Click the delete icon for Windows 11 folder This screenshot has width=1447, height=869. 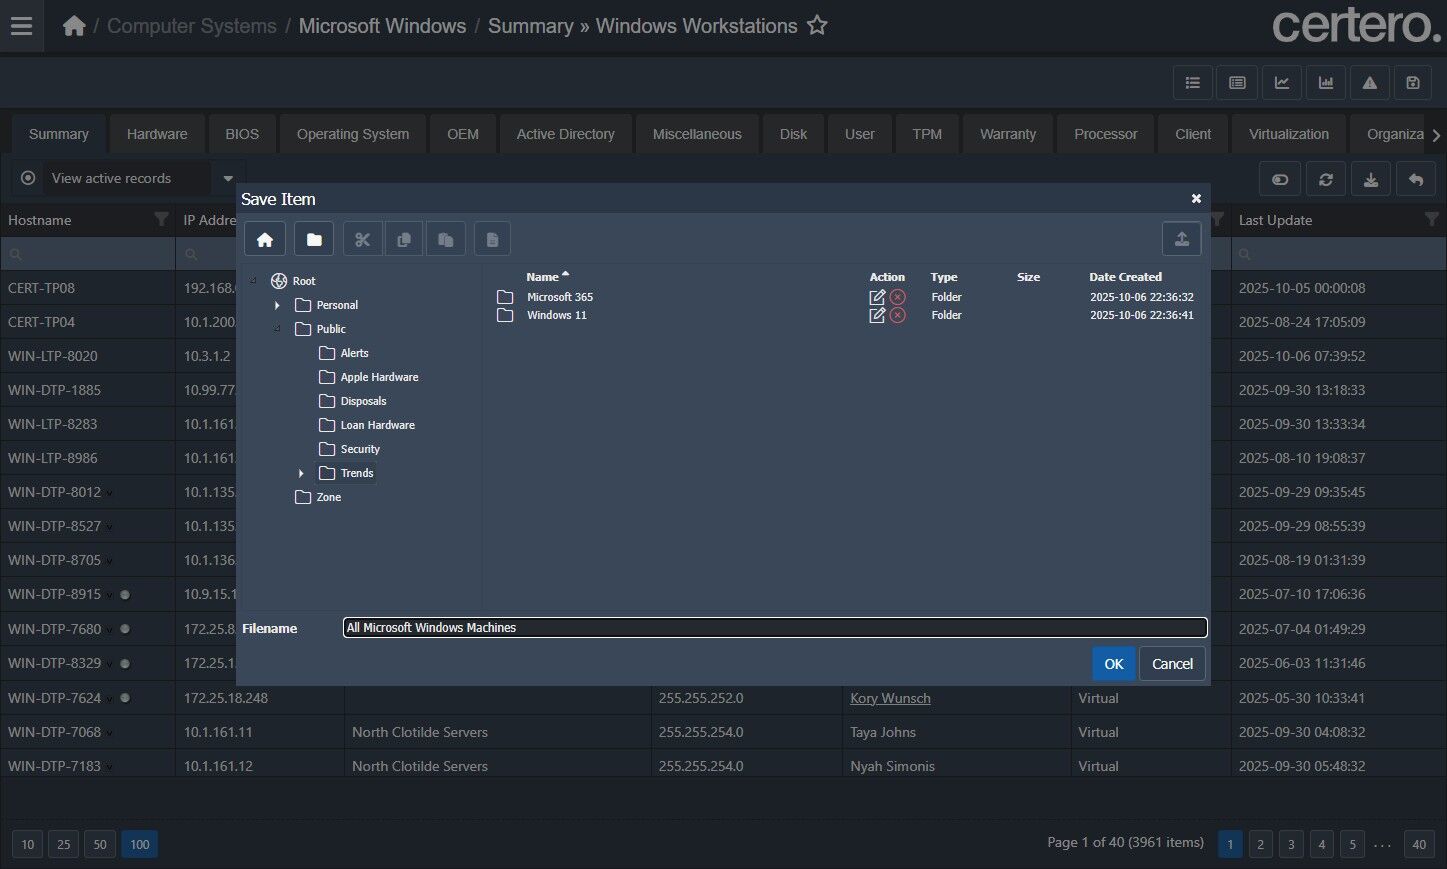(898, 315)
